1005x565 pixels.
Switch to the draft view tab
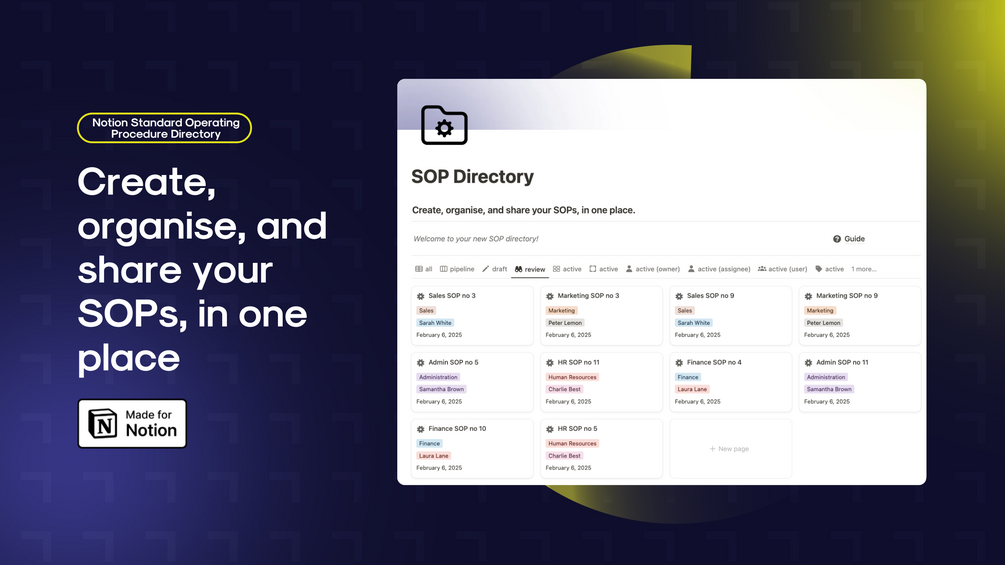tap(494, 269)
